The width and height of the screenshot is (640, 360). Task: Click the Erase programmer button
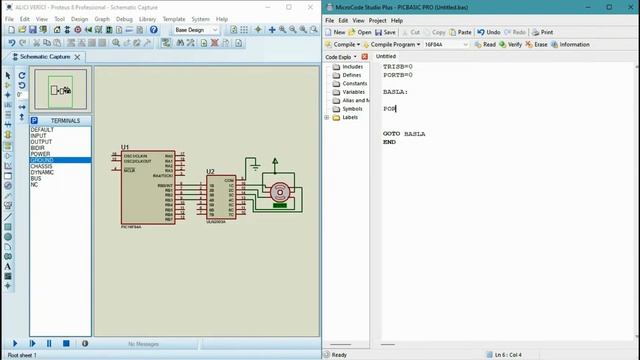pyautogui.click(x=536, y=44)
